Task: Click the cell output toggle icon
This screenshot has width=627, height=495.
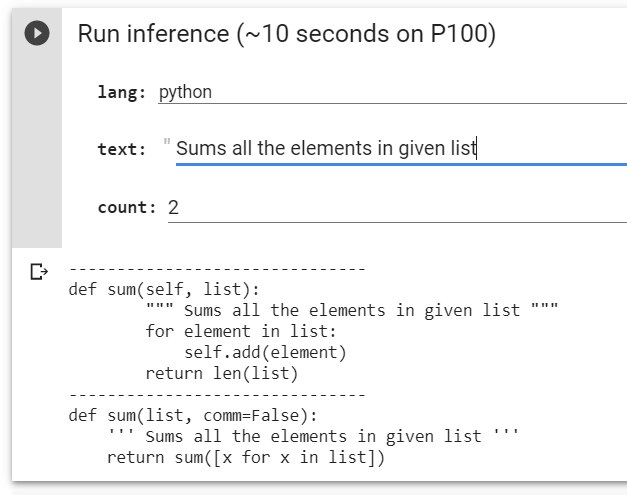Action: click(x=39, y=271)
